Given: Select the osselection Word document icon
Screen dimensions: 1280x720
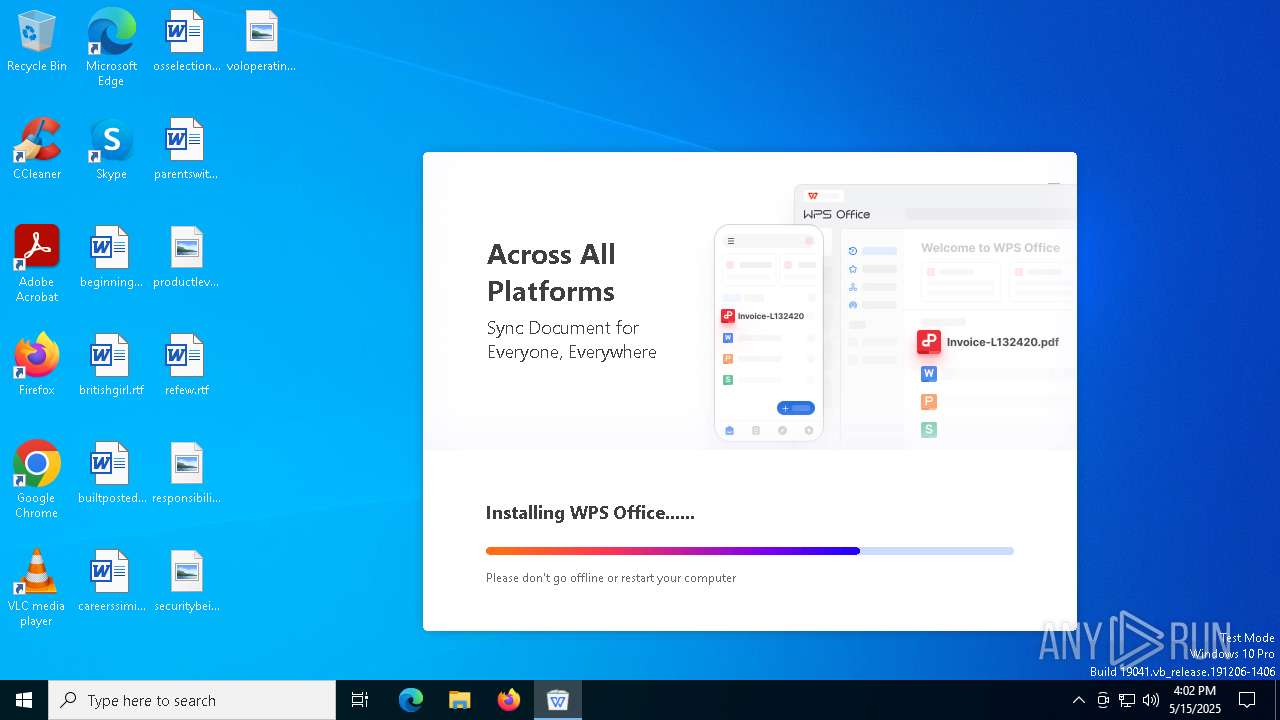Looking at the screenshot, I should coord(186,40).
